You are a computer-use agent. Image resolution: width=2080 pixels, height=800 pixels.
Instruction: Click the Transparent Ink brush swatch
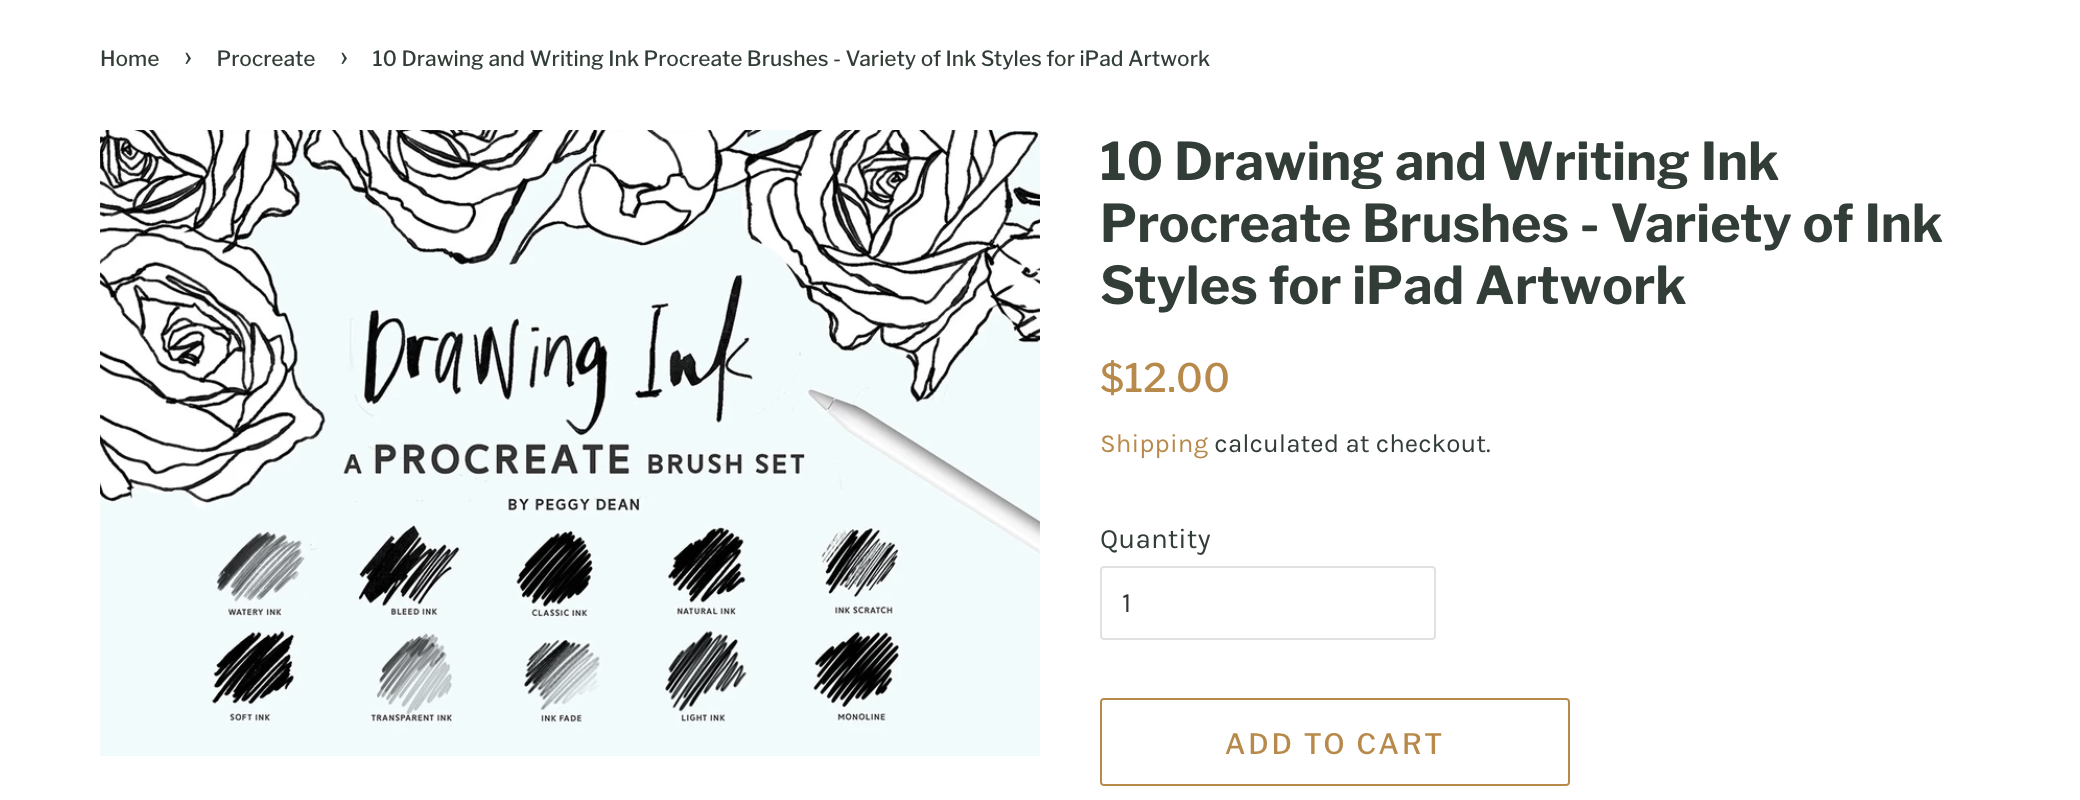tap(414, 671)
